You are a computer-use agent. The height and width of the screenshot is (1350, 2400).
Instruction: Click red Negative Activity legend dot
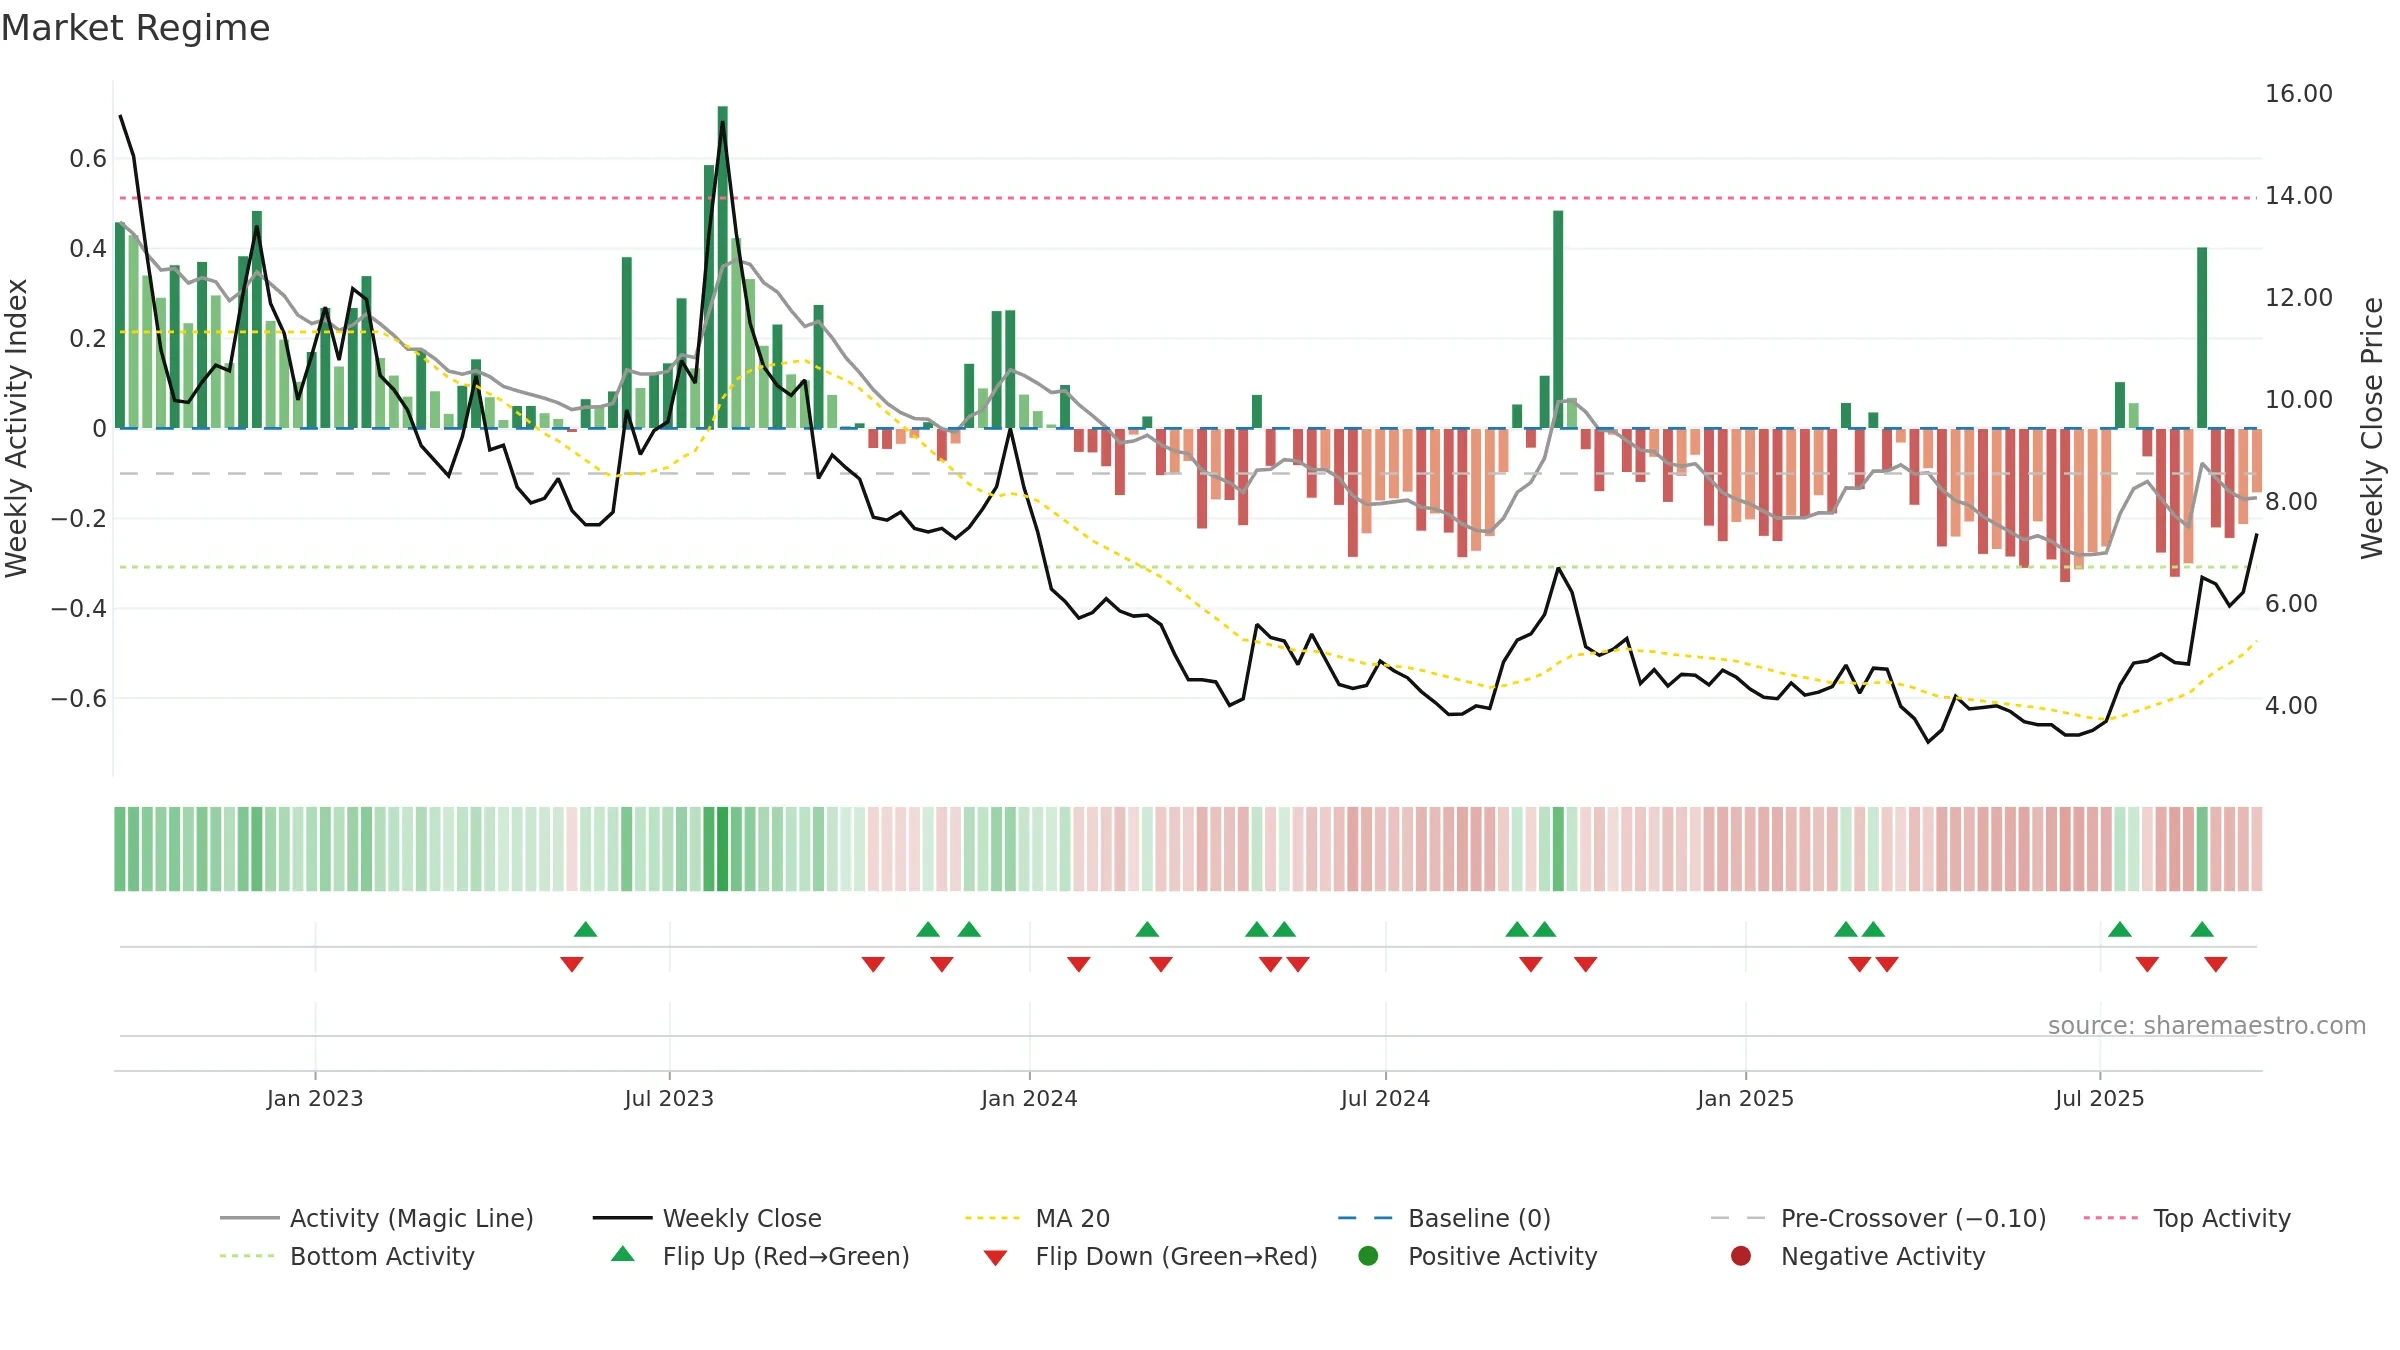click(x=1741, y=1255)
